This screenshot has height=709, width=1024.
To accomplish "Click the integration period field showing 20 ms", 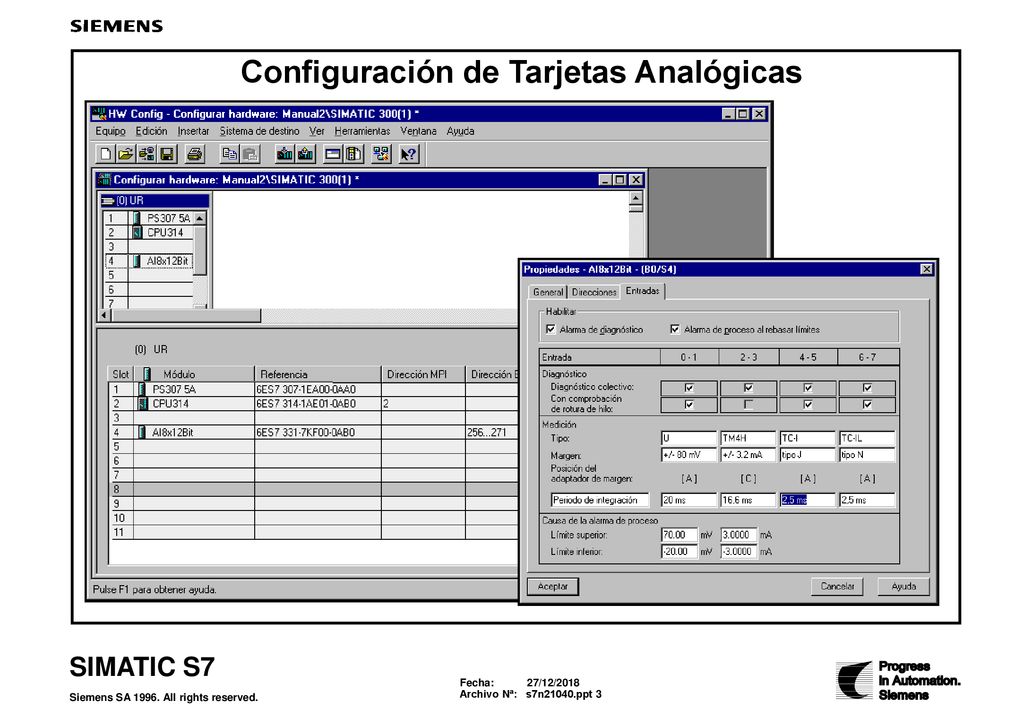I will point(688,500).
